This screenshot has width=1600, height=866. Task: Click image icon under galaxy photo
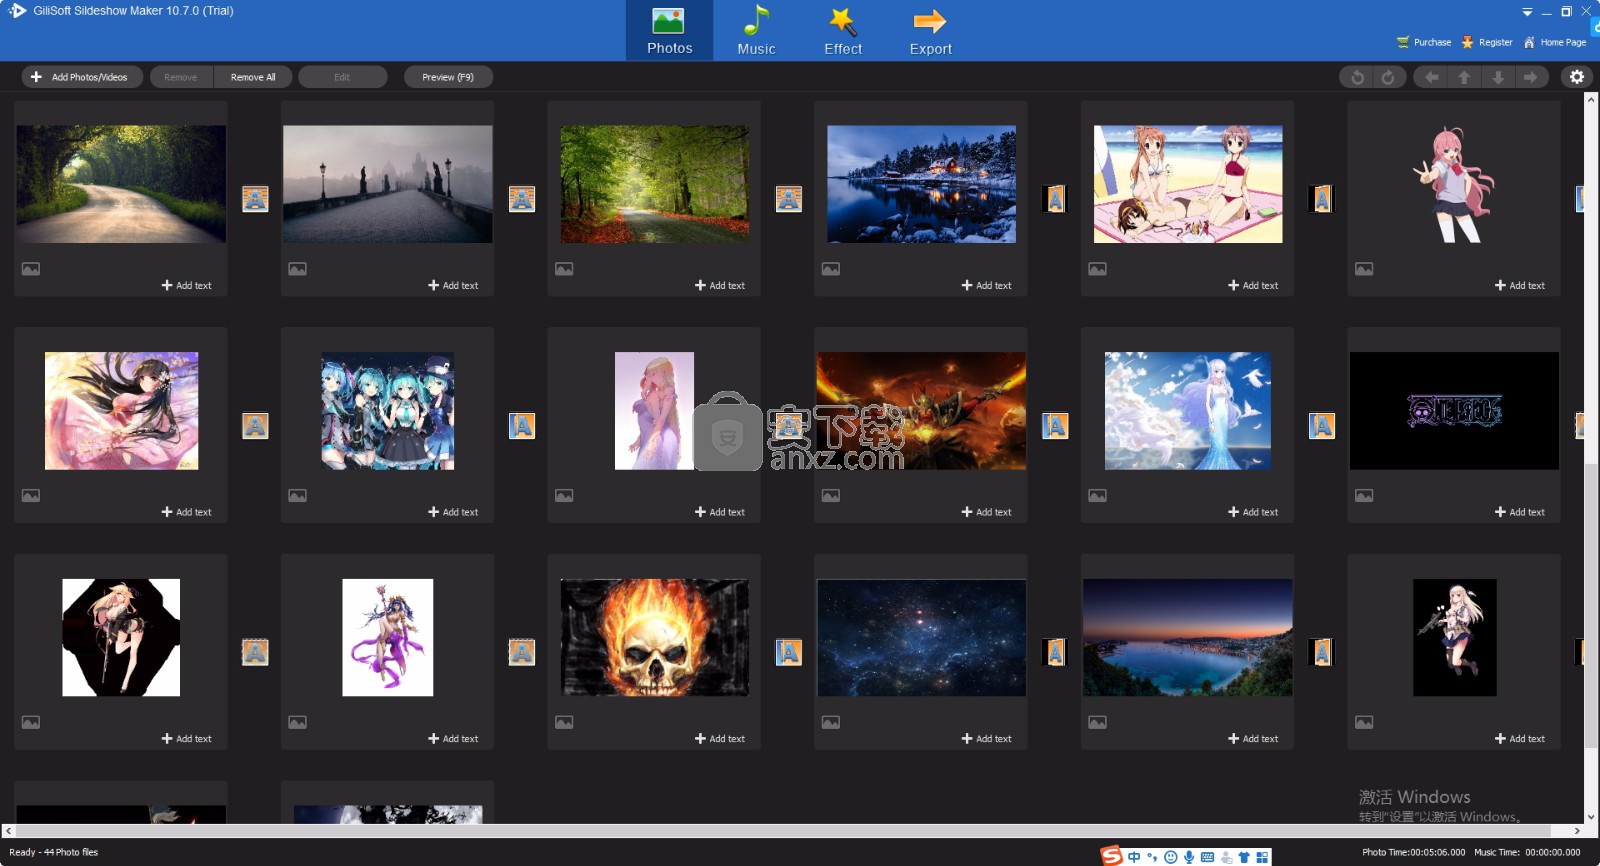click(x=830, y=722)
